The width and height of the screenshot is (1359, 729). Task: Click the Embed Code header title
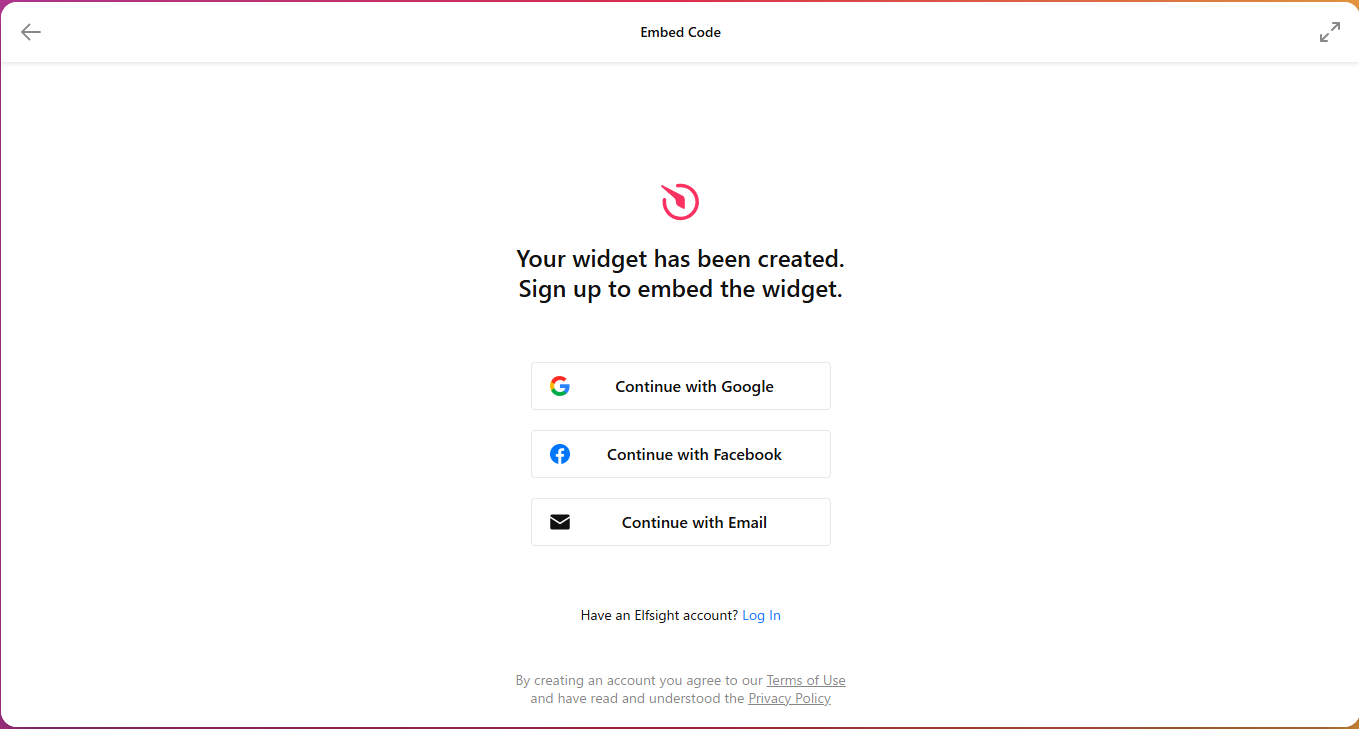(x=681, y=32)
